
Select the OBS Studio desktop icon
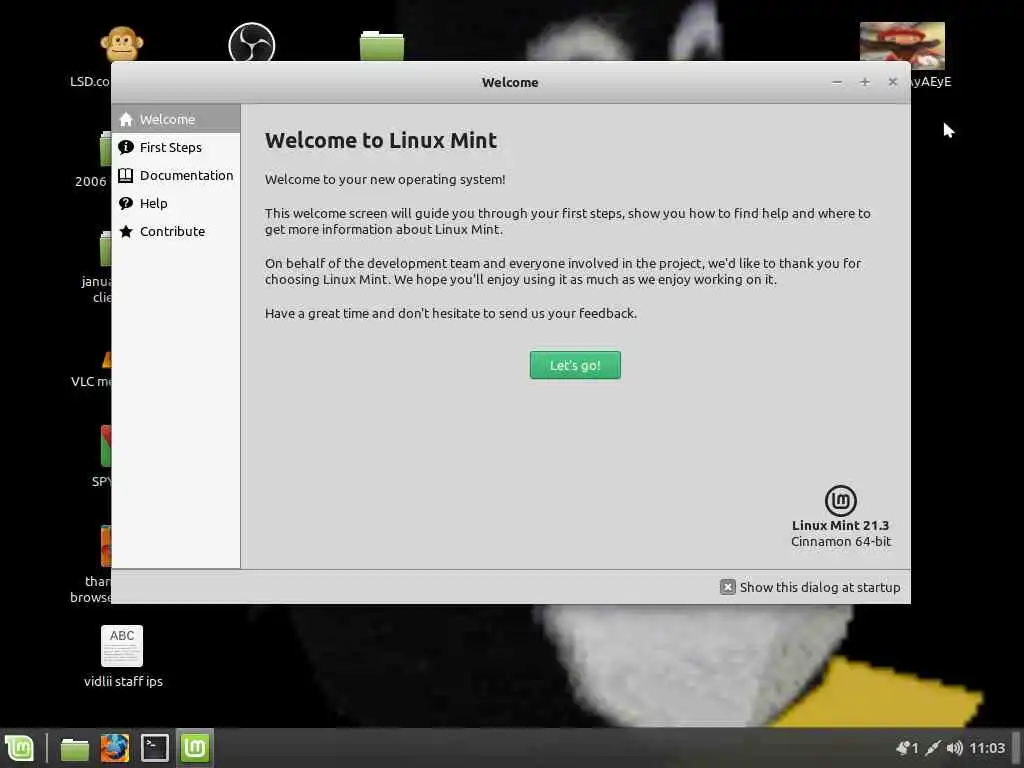tap(252, 42)
